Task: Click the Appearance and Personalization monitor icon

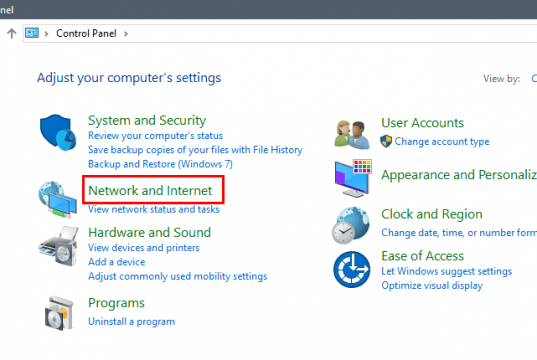Action: point(353,178)
